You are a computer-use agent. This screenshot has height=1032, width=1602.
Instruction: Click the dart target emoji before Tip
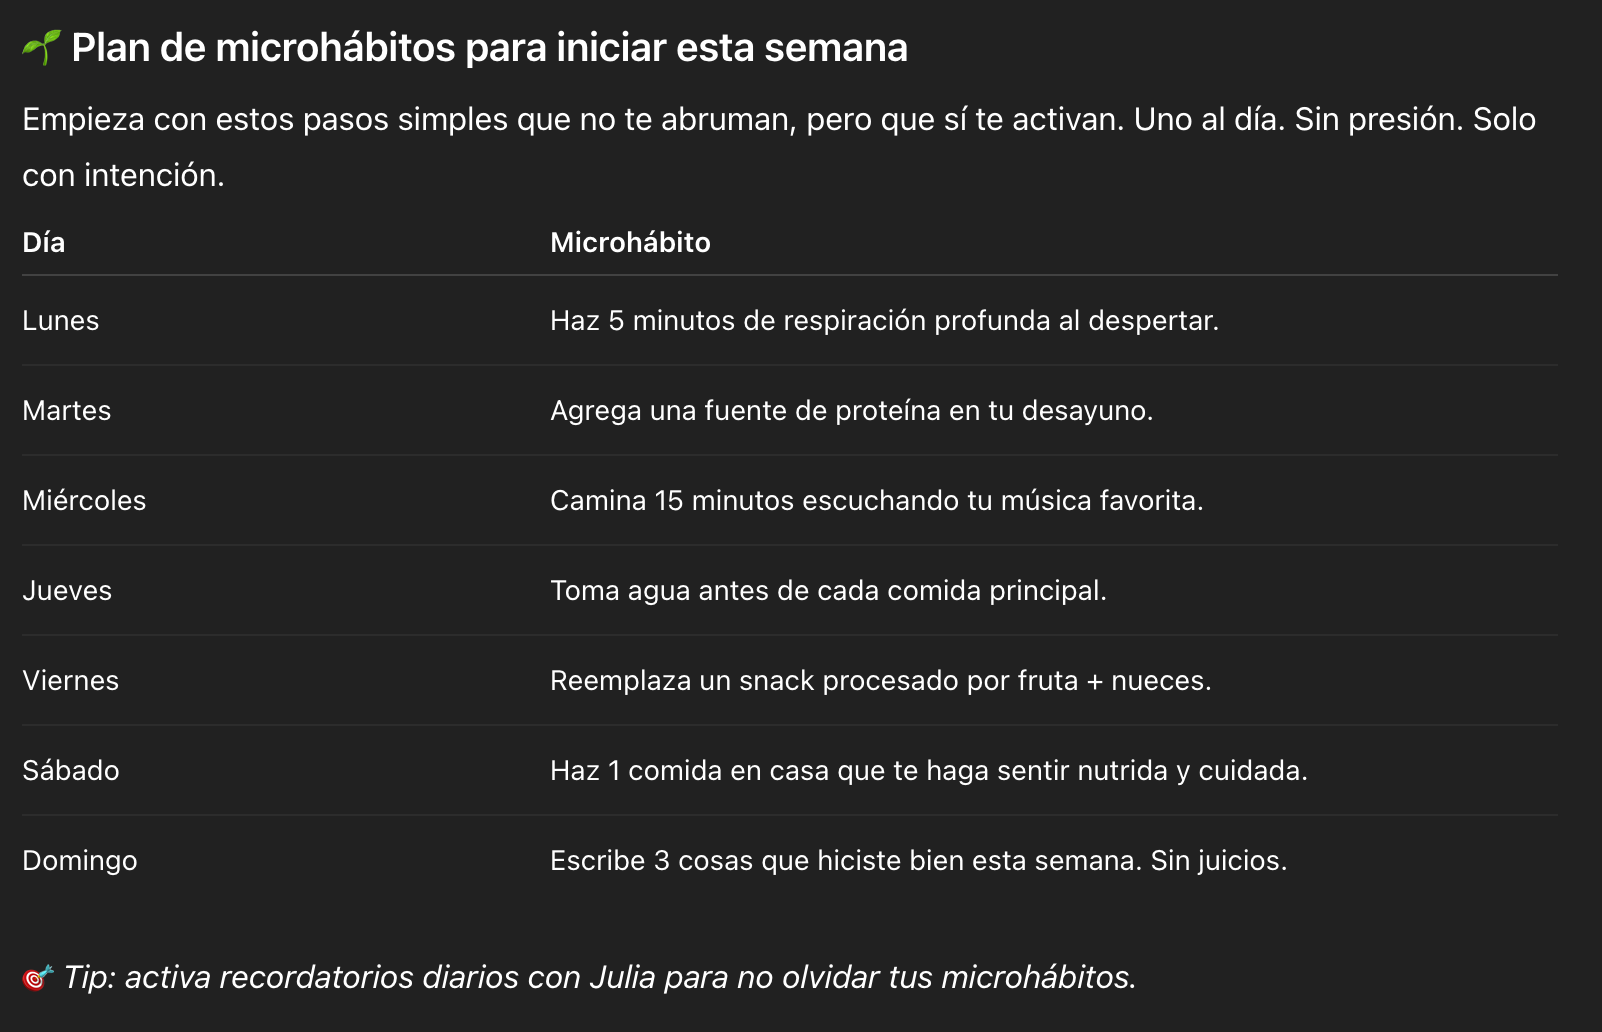pos(38,977)
